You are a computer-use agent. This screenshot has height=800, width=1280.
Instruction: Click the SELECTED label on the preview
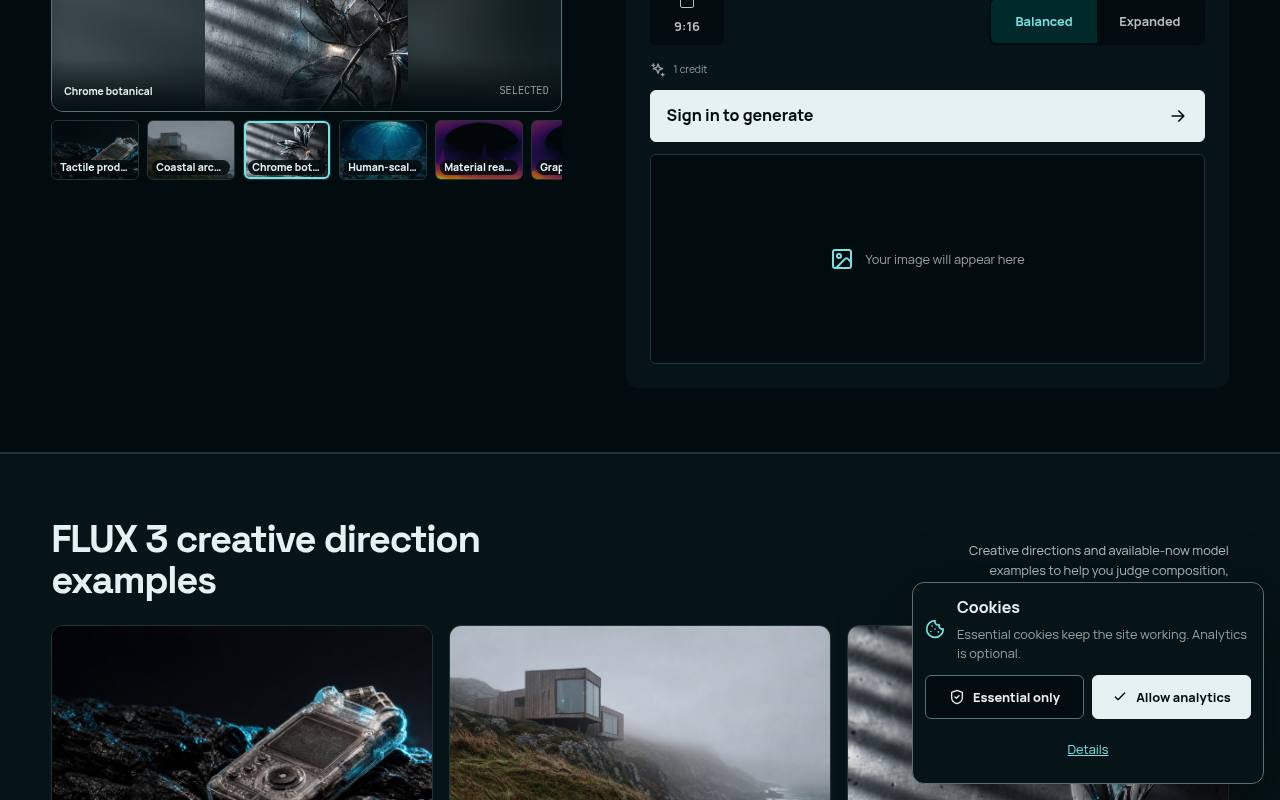[x=524, y=90]
